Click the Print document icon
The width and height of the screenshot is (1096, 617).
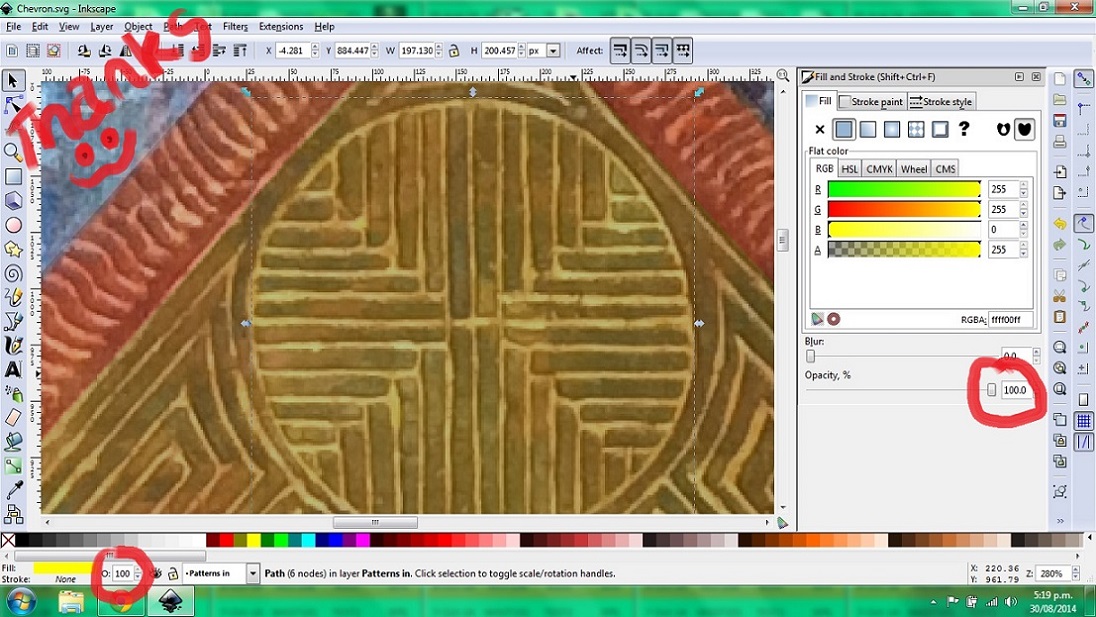1059,142
